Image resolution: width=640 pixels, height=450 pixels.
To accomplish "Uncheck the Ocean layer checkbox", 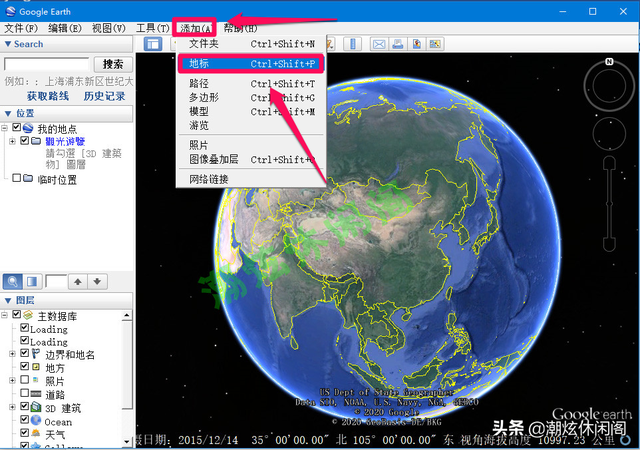I will pyautogui.click(x=24, y=419).
